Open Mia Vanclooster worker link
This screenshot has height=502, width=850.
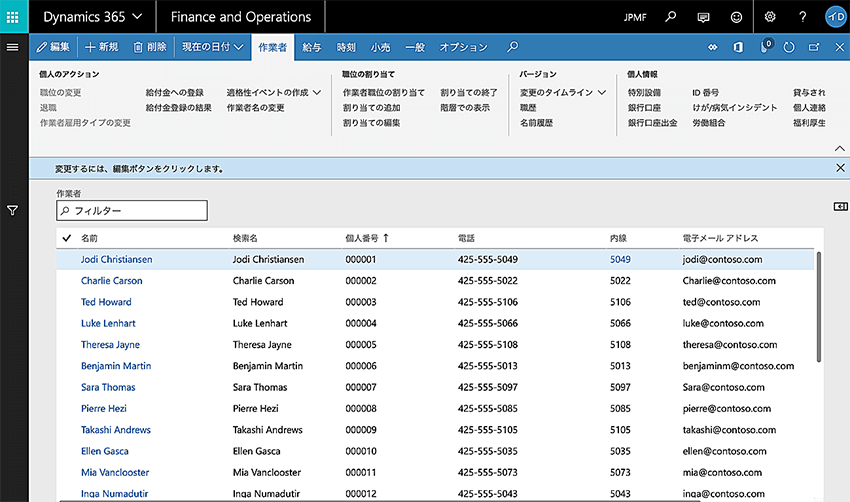pos(115,472)
